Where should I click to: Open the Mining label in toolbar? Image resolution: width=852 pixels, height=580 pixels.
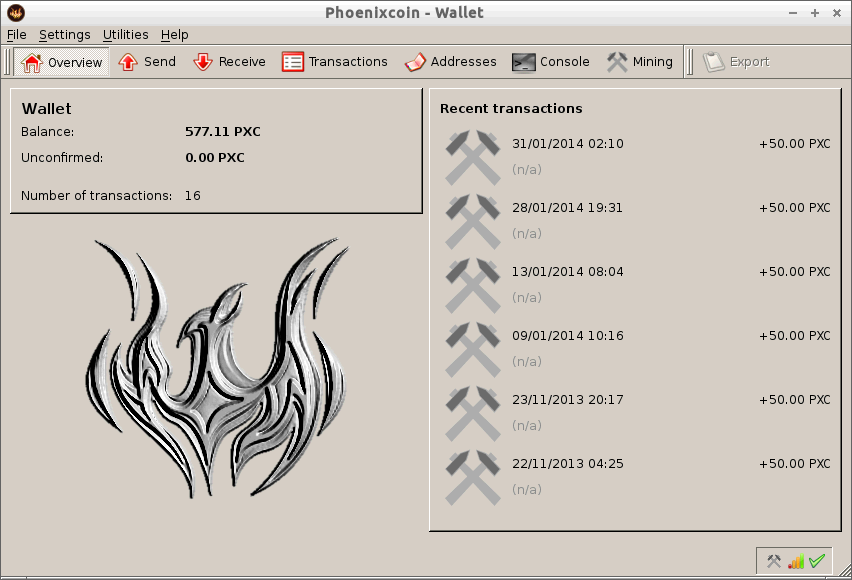click(653, 62)
